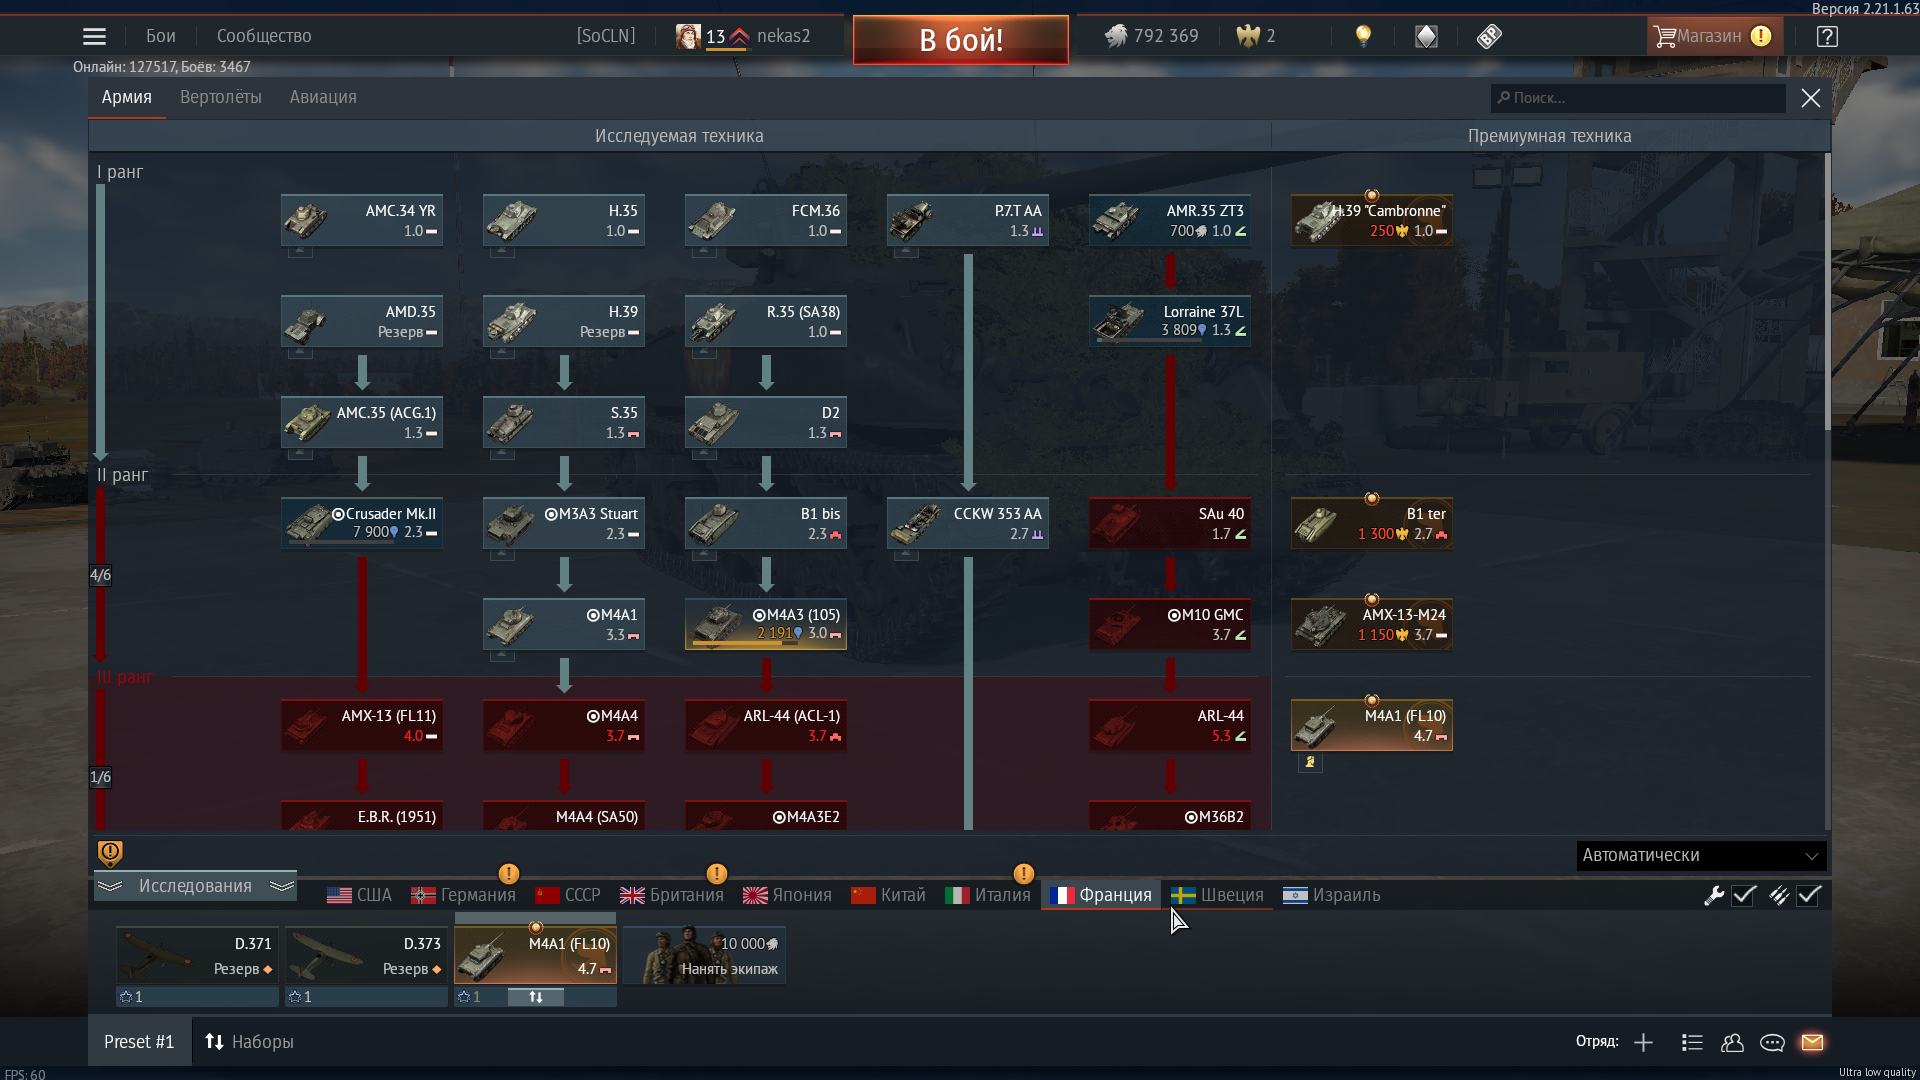Select the Швеция nation tab

(1218, 895)
